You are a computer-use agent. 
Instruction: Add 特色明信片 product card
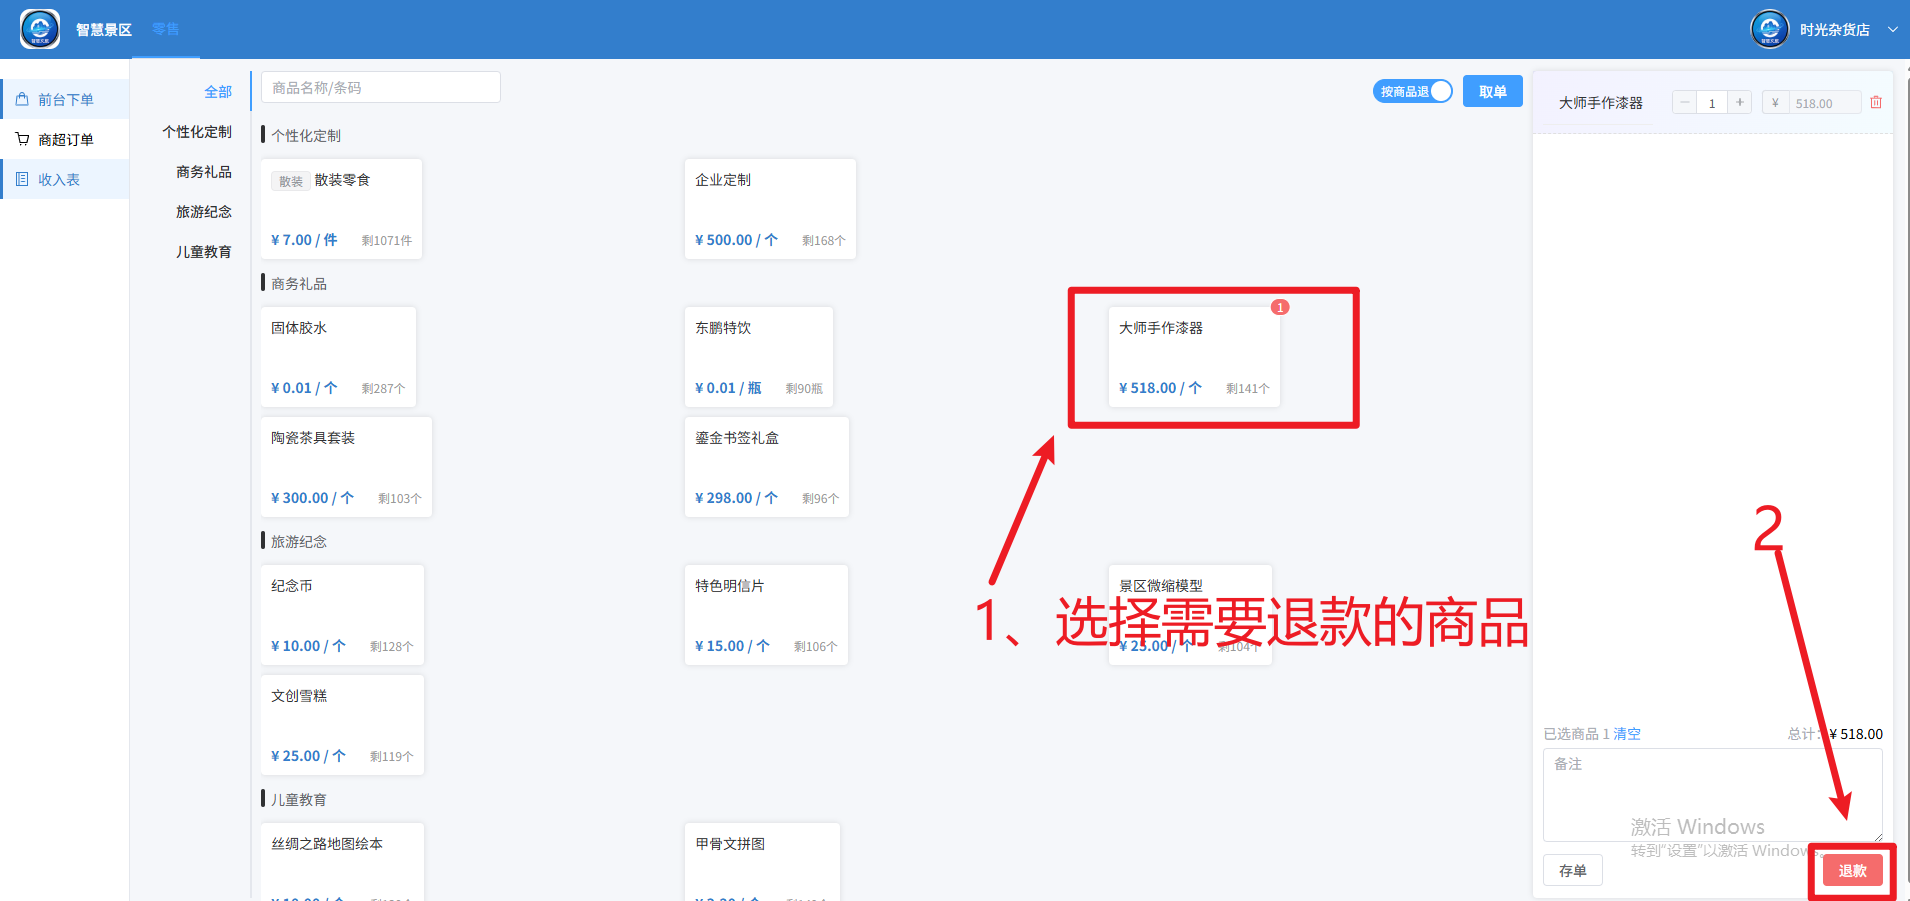[x=766, y=615]
